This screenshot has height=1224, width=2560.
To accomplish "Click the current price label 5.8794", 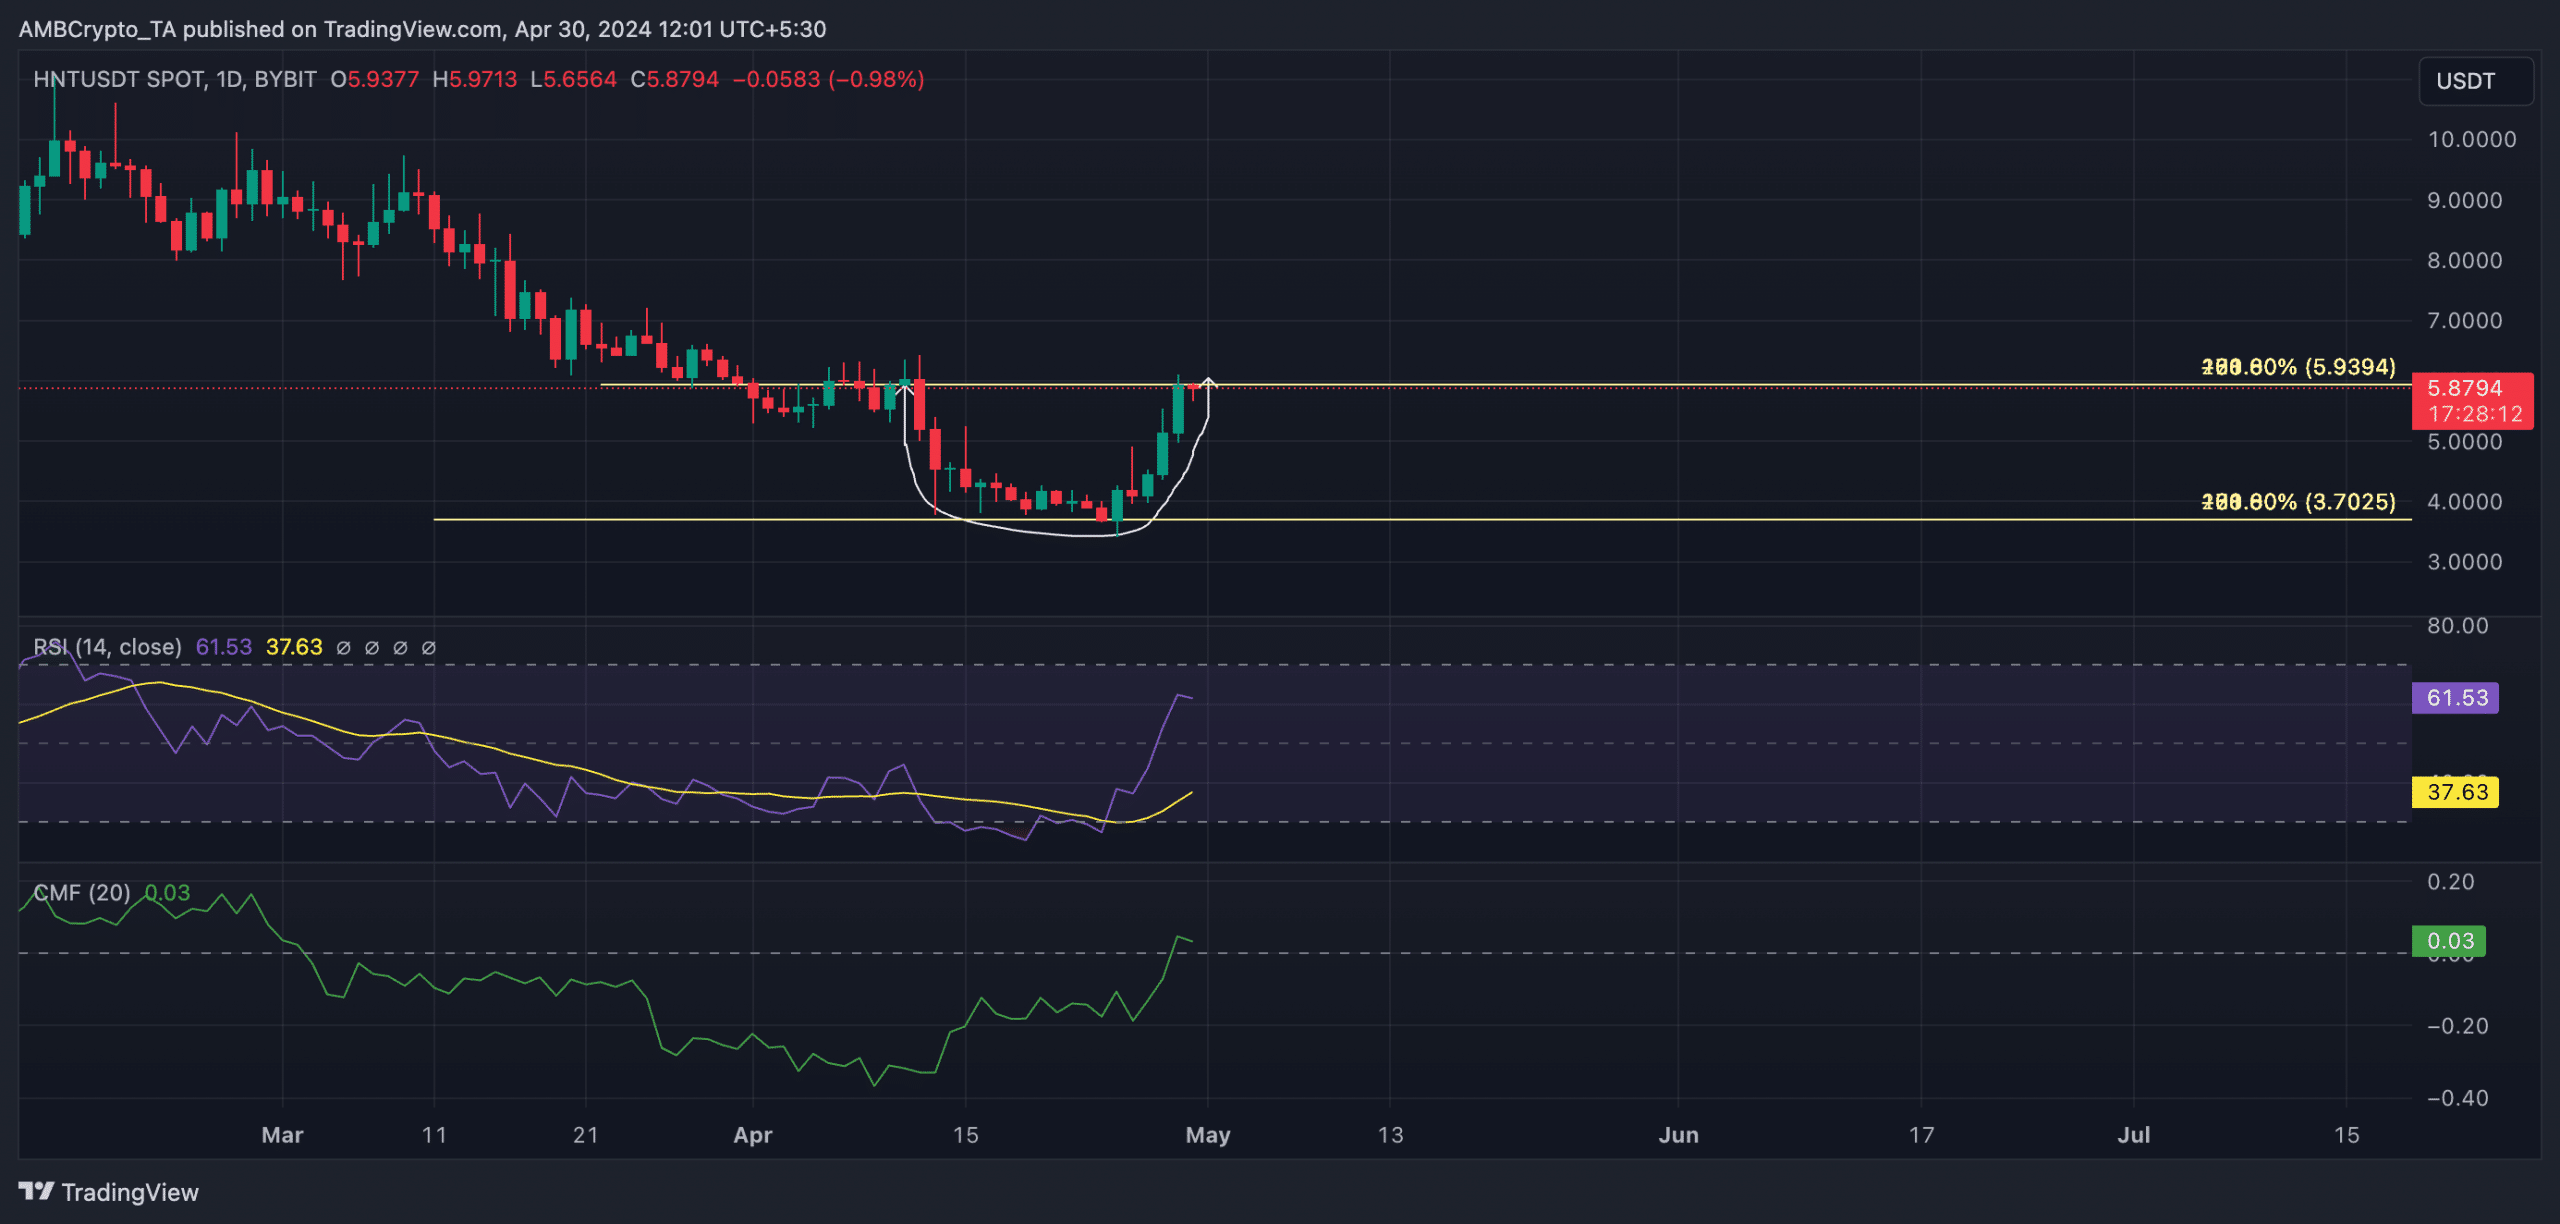I will (x=2472, y=400).
